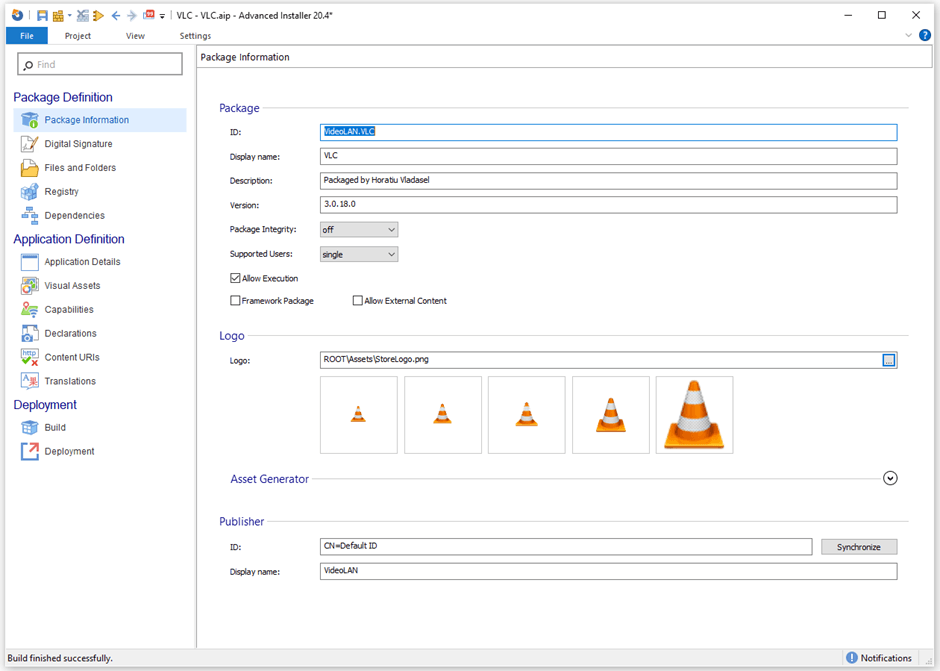
Task: Open the File menu
Action: [27, 36]
